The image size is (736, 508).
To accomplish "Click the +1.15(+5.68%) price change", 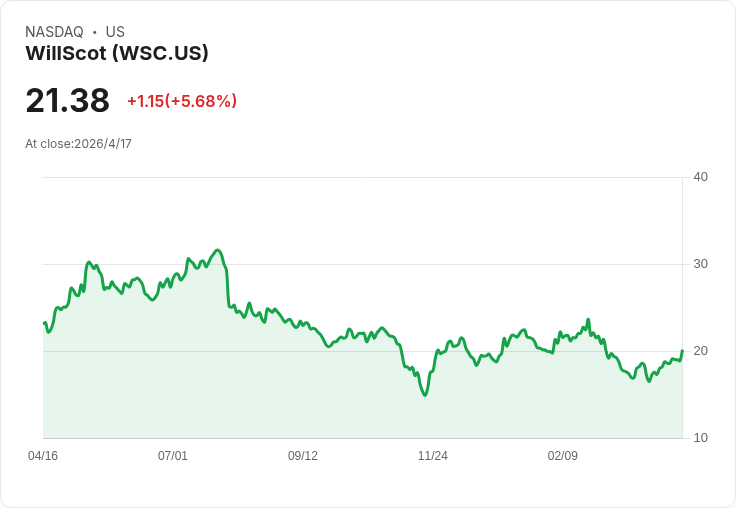I will coord(182,101).
